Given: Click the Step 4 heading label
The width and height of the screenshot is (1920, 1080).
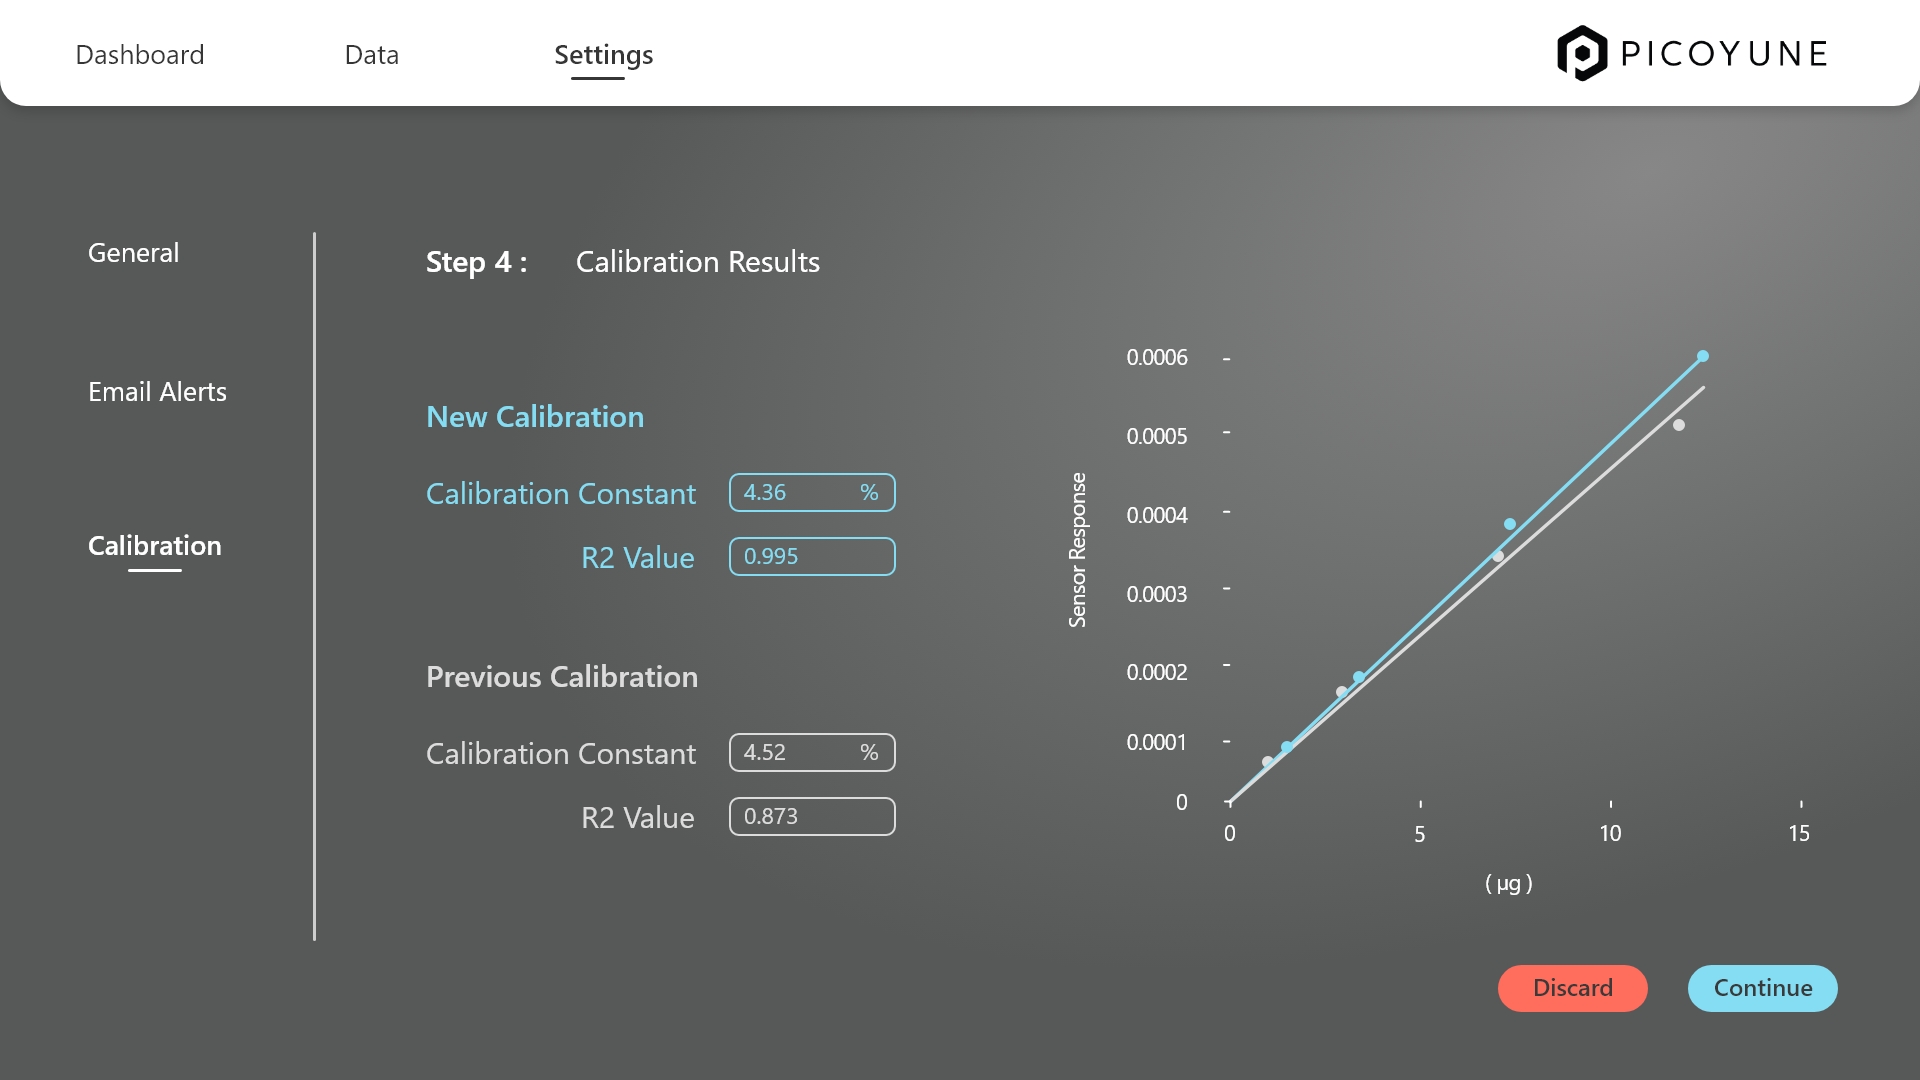Looking at the screenshot, I should (476, 262).
